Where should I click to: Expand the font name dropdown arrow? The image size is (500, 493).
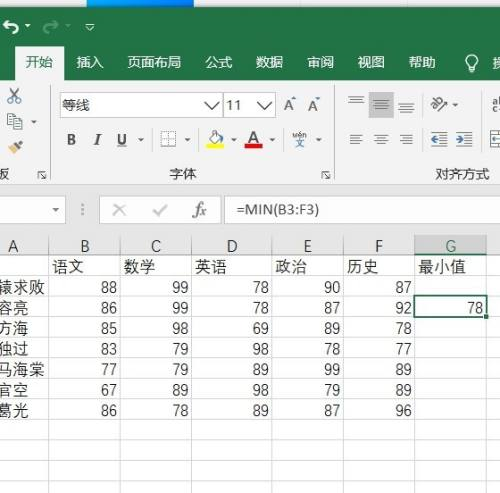[212, 105]
